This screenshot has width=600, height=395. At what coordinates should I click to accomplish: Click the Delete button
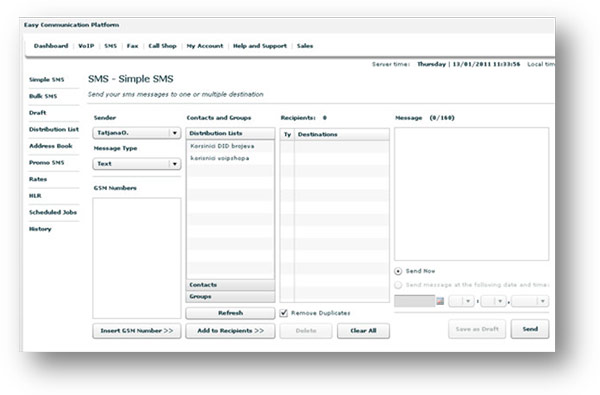pyautogui.click(x=306, y=331)
